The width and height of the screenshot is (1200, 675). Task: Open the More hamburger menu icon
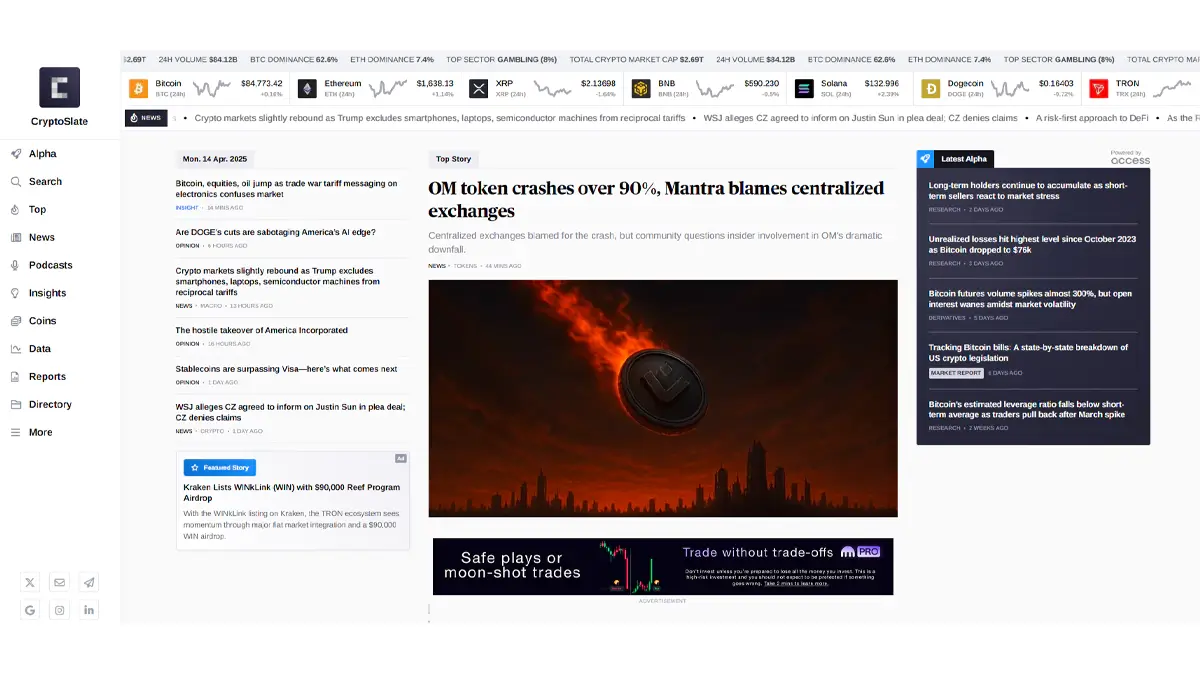(16, 432)
